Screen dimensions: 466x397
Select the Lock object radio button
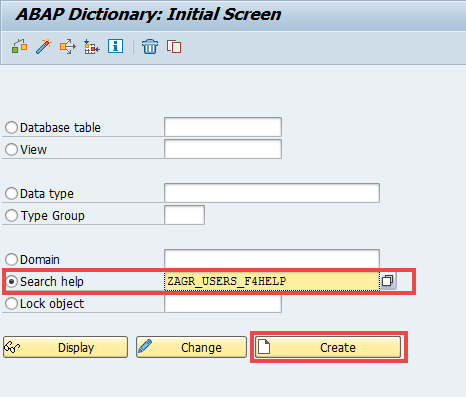point(11,303)
